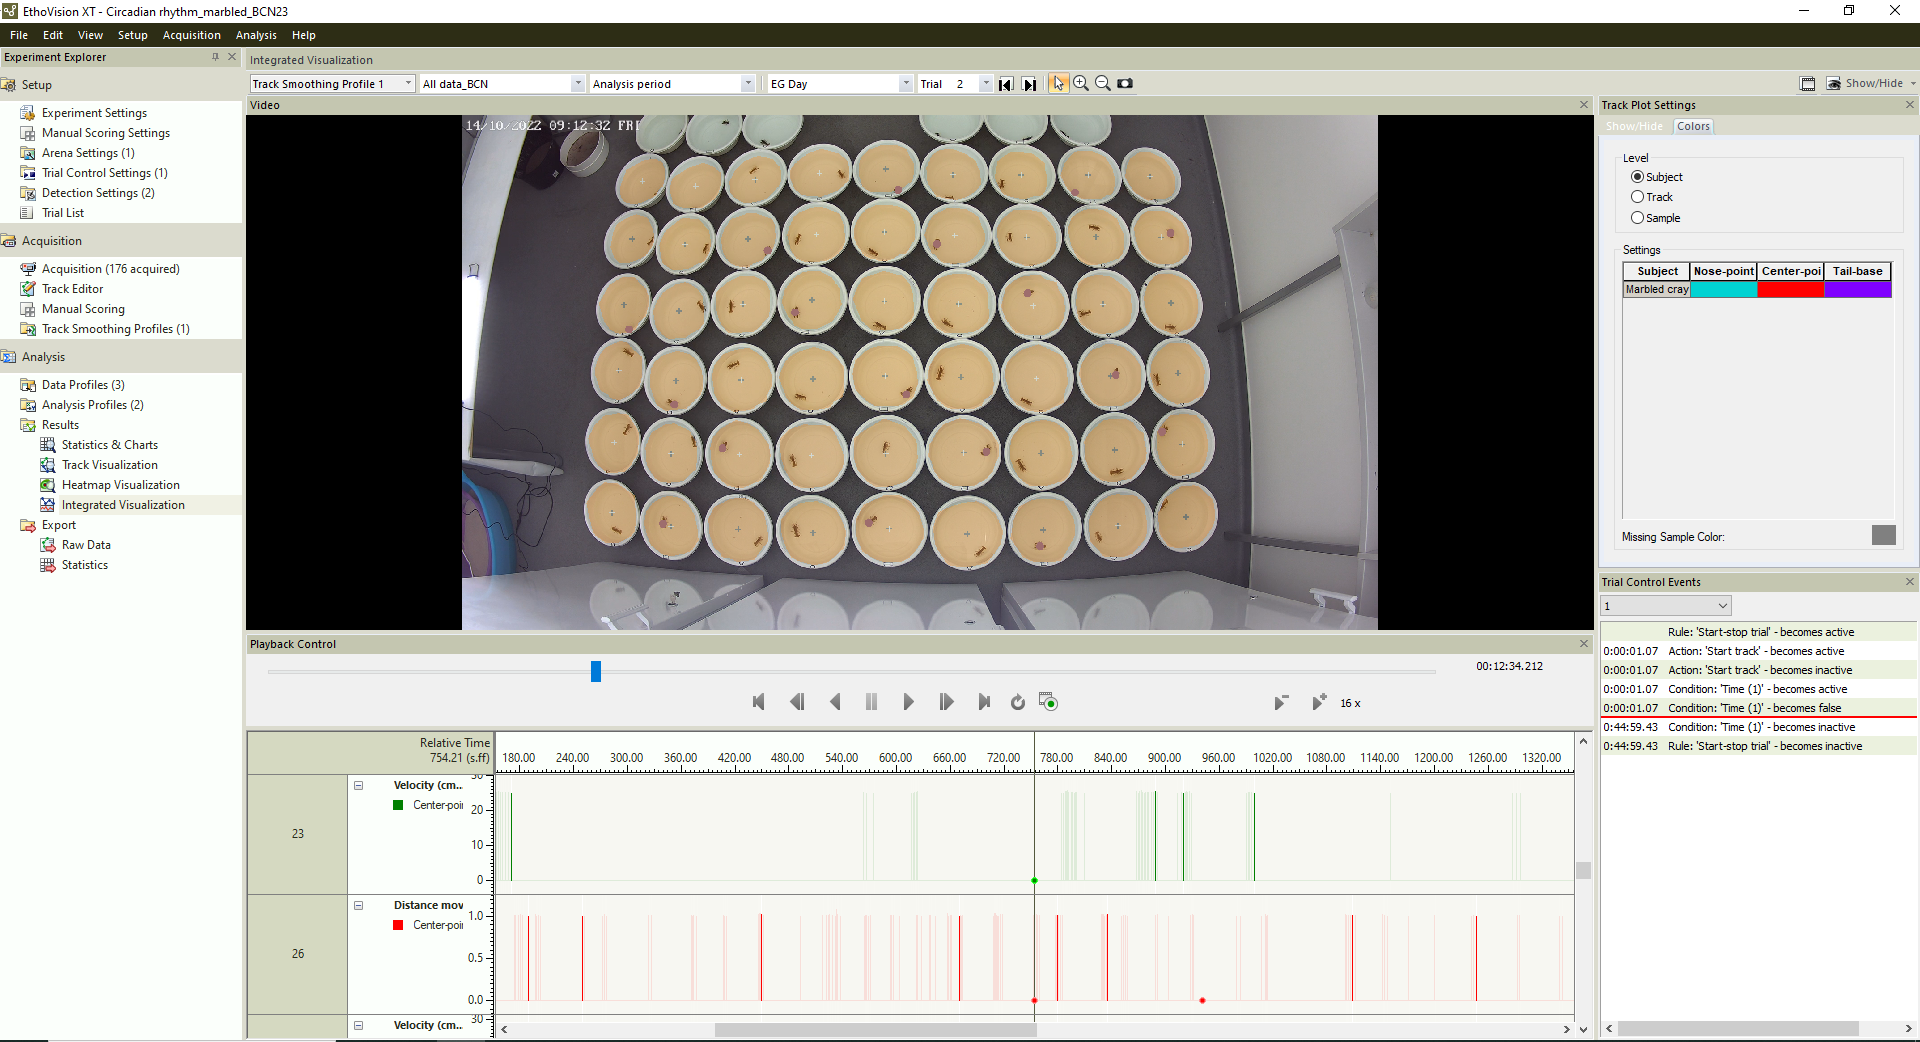1920x1042 pixels.
Task: Toggle the loop playback icon
Action: click(1018, 703)
